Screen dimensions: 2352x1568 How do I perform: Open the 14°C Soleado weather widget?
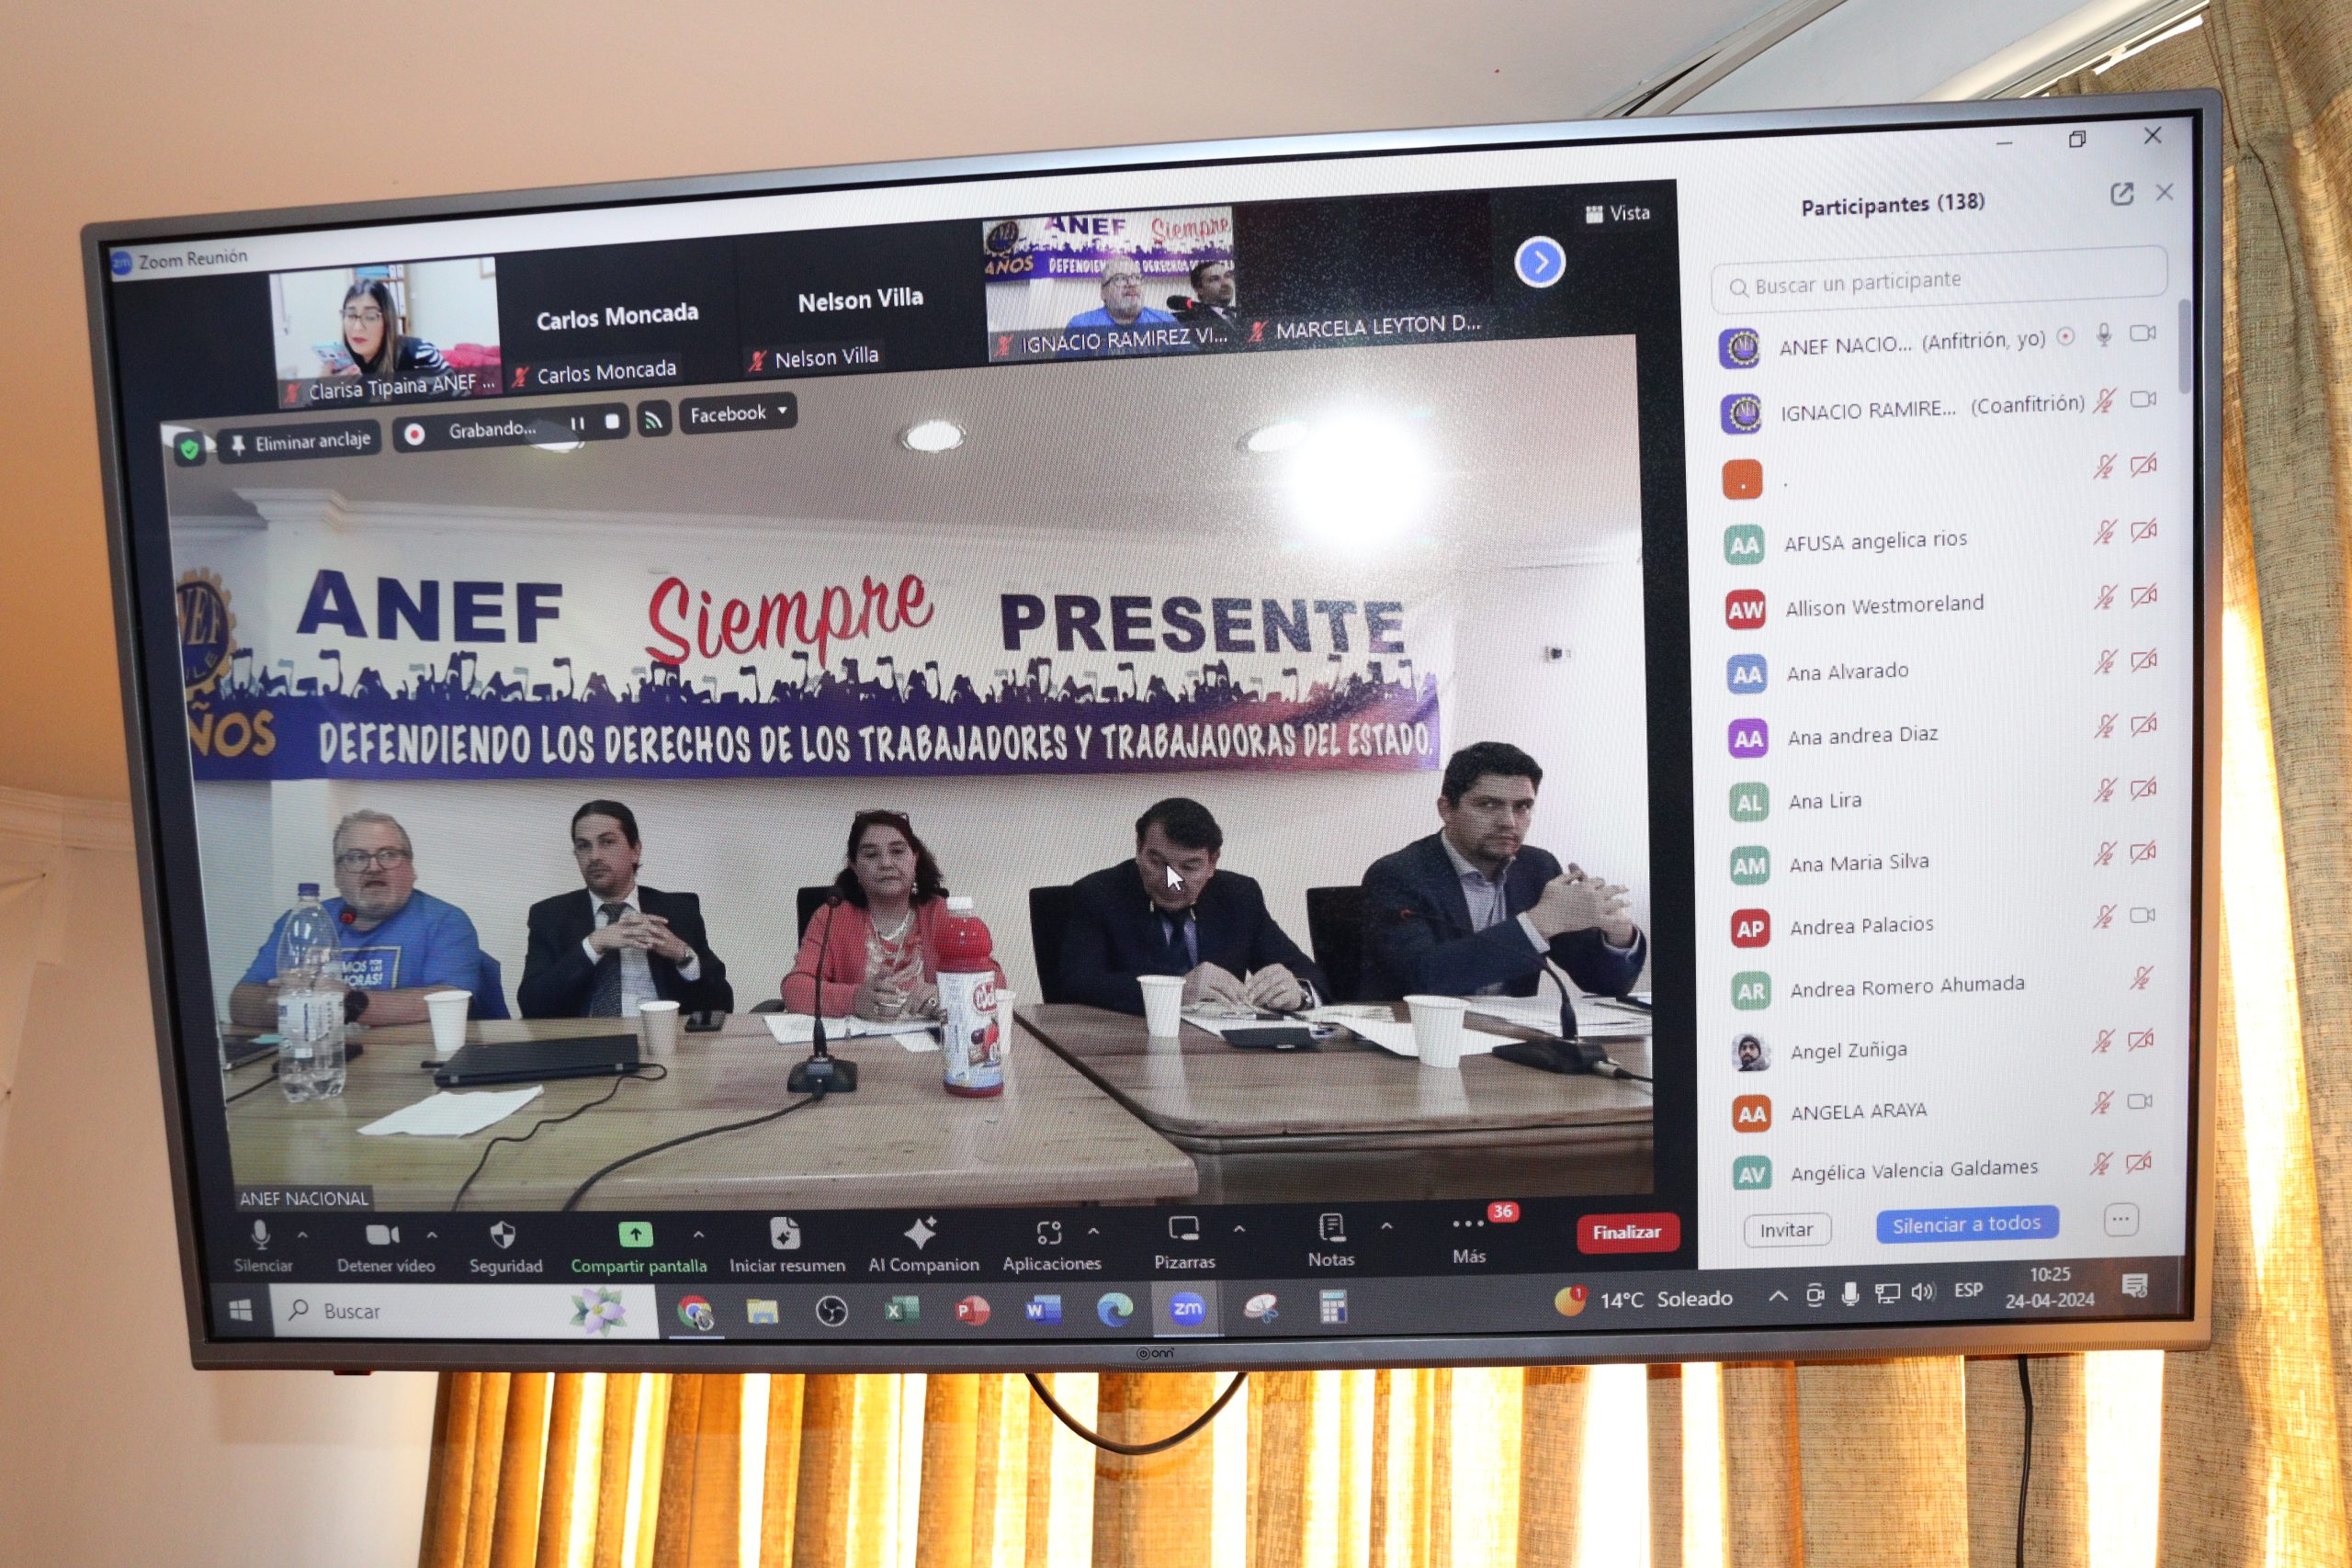pos(1643,1300)
